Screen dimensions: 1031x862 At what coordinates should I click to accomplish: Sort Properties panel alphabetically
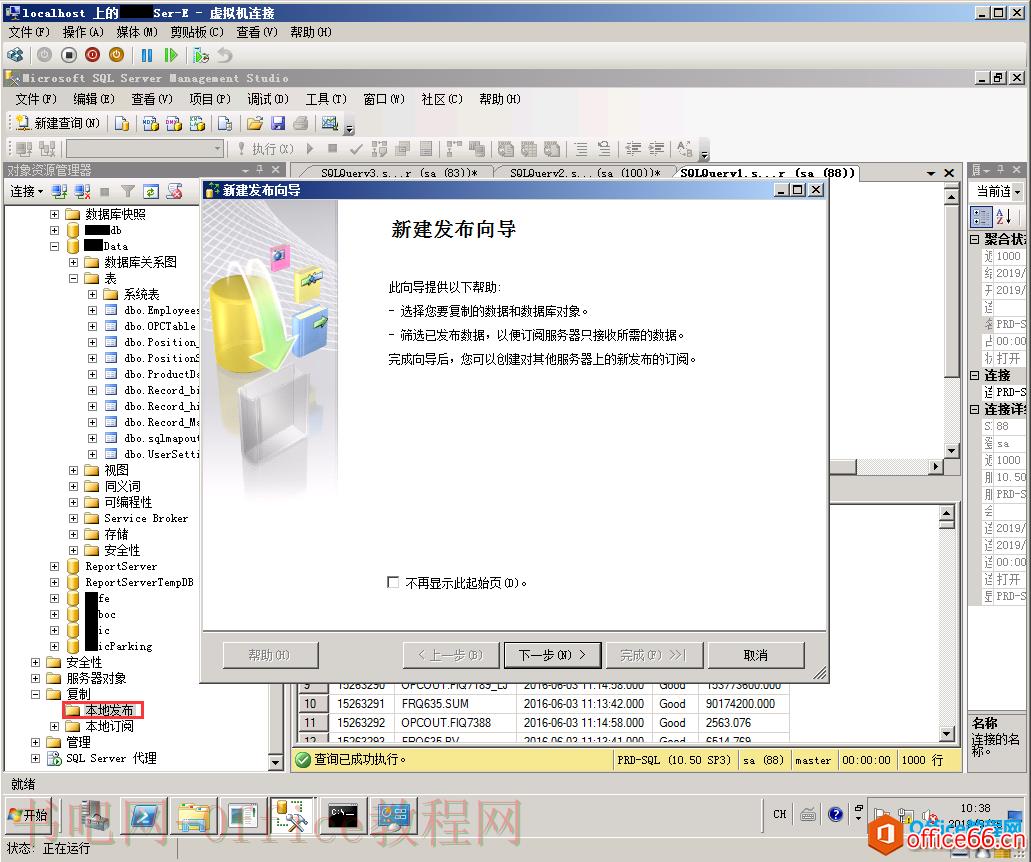pyautogui.click(x=1003, y=216)
